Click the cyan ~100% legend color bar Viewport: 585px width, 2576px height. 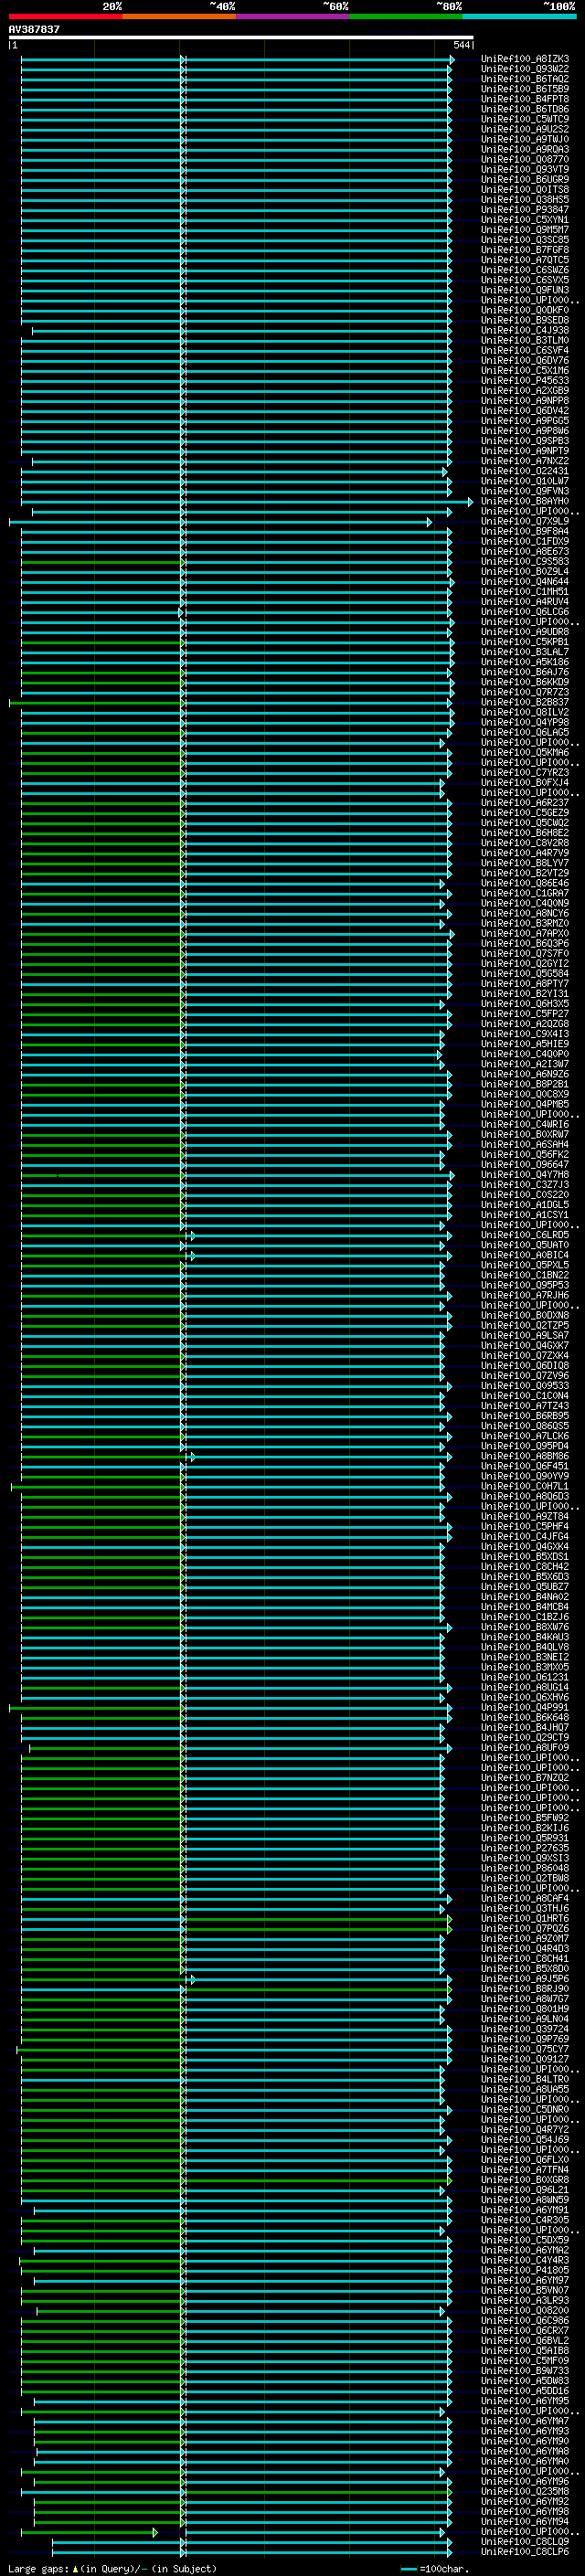pos(519,16)
